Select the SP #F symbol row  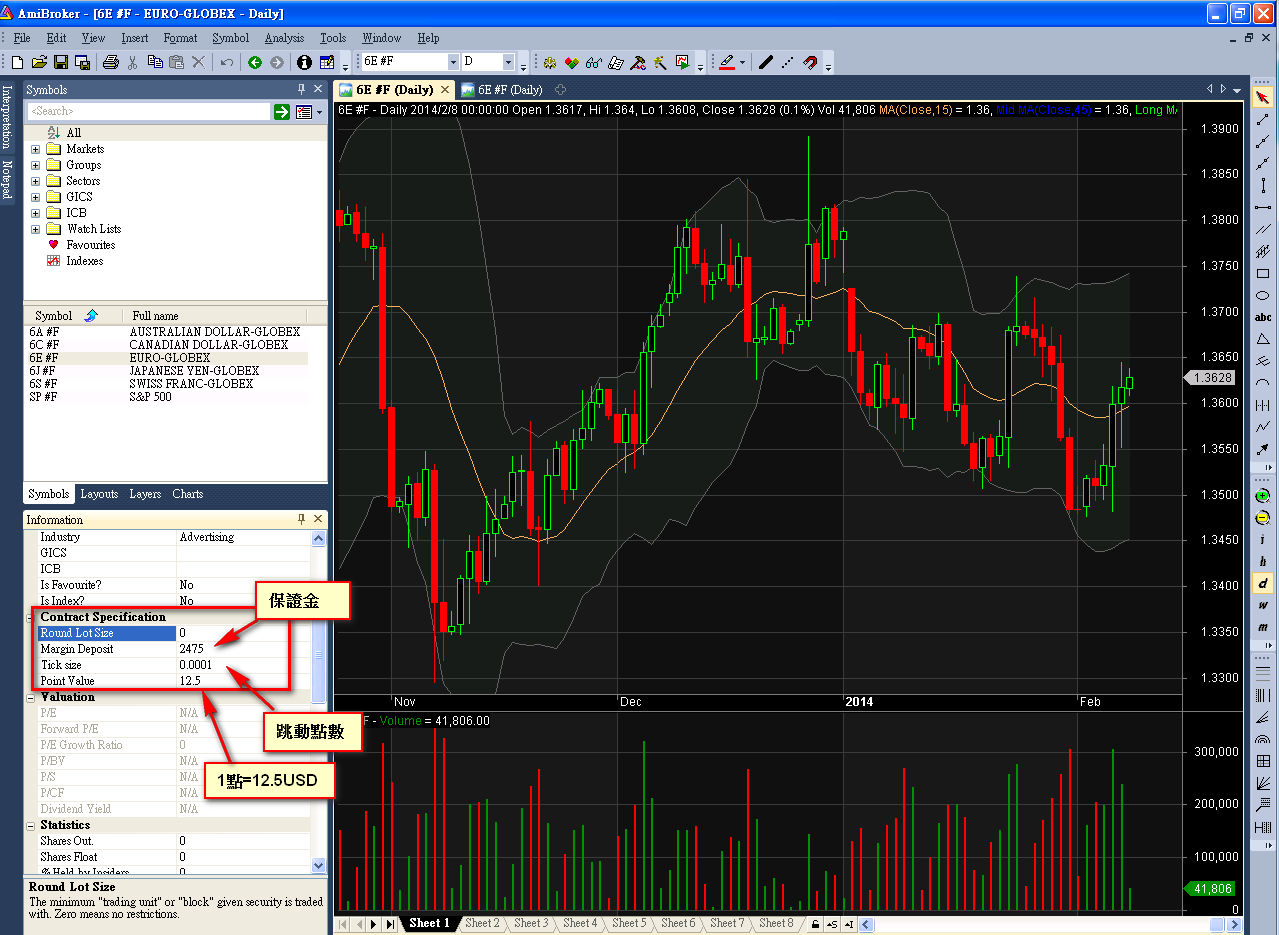166,397
